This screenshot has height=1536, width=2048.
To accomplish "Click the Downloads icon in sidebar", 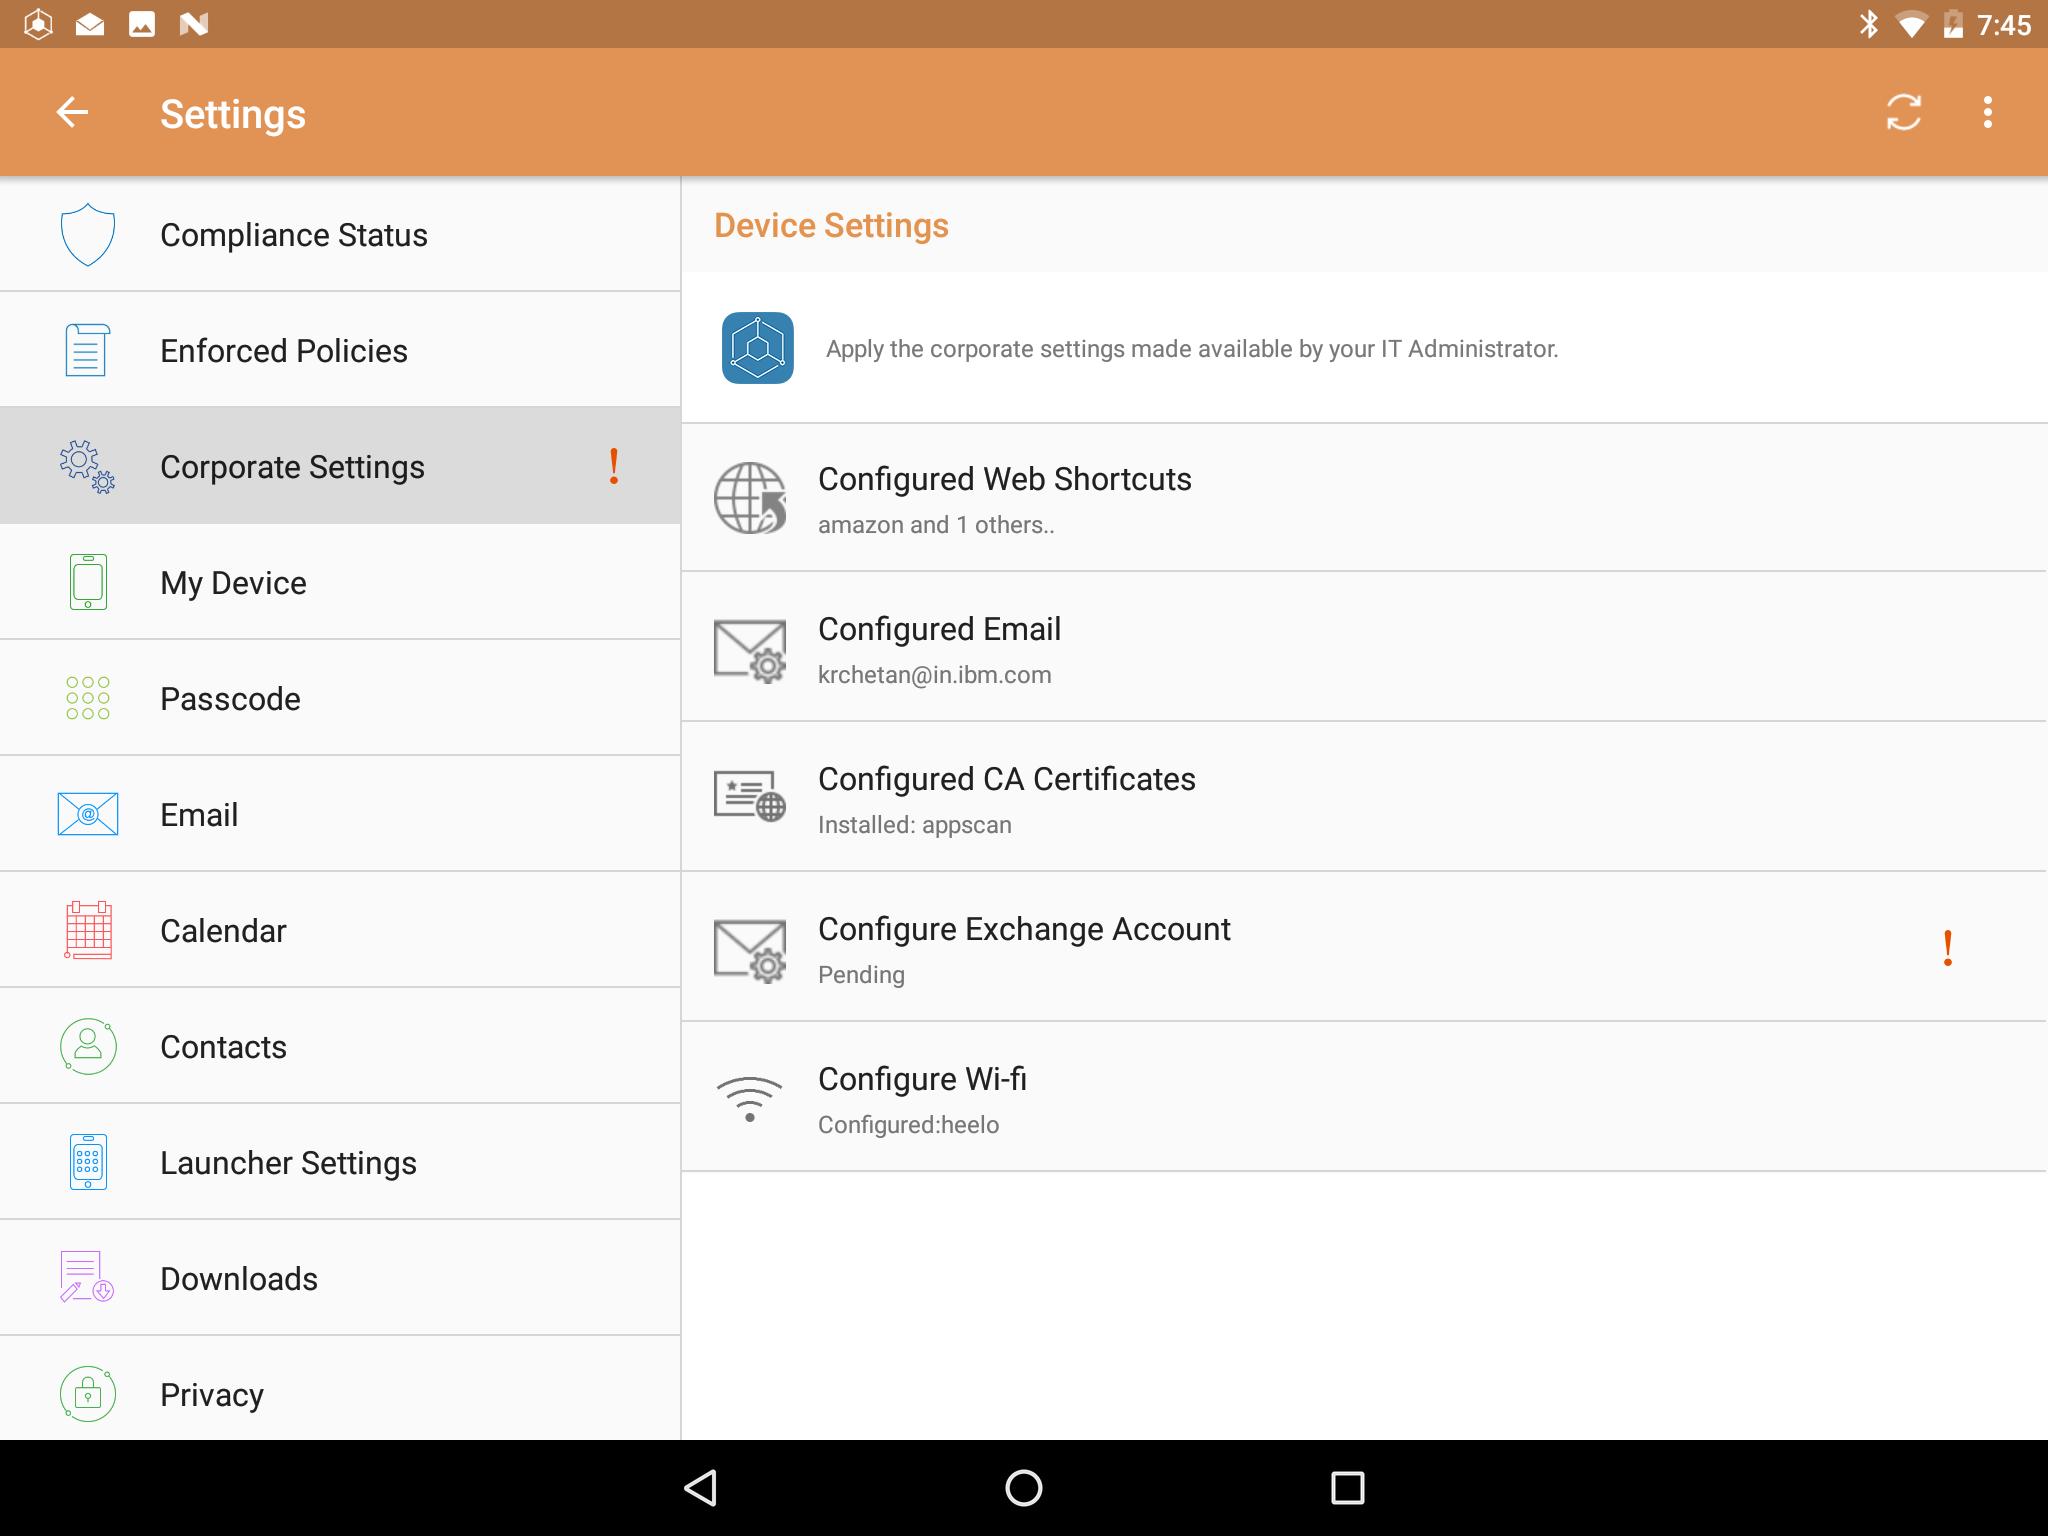I will pyautogui.click(x=86, y=1278).
